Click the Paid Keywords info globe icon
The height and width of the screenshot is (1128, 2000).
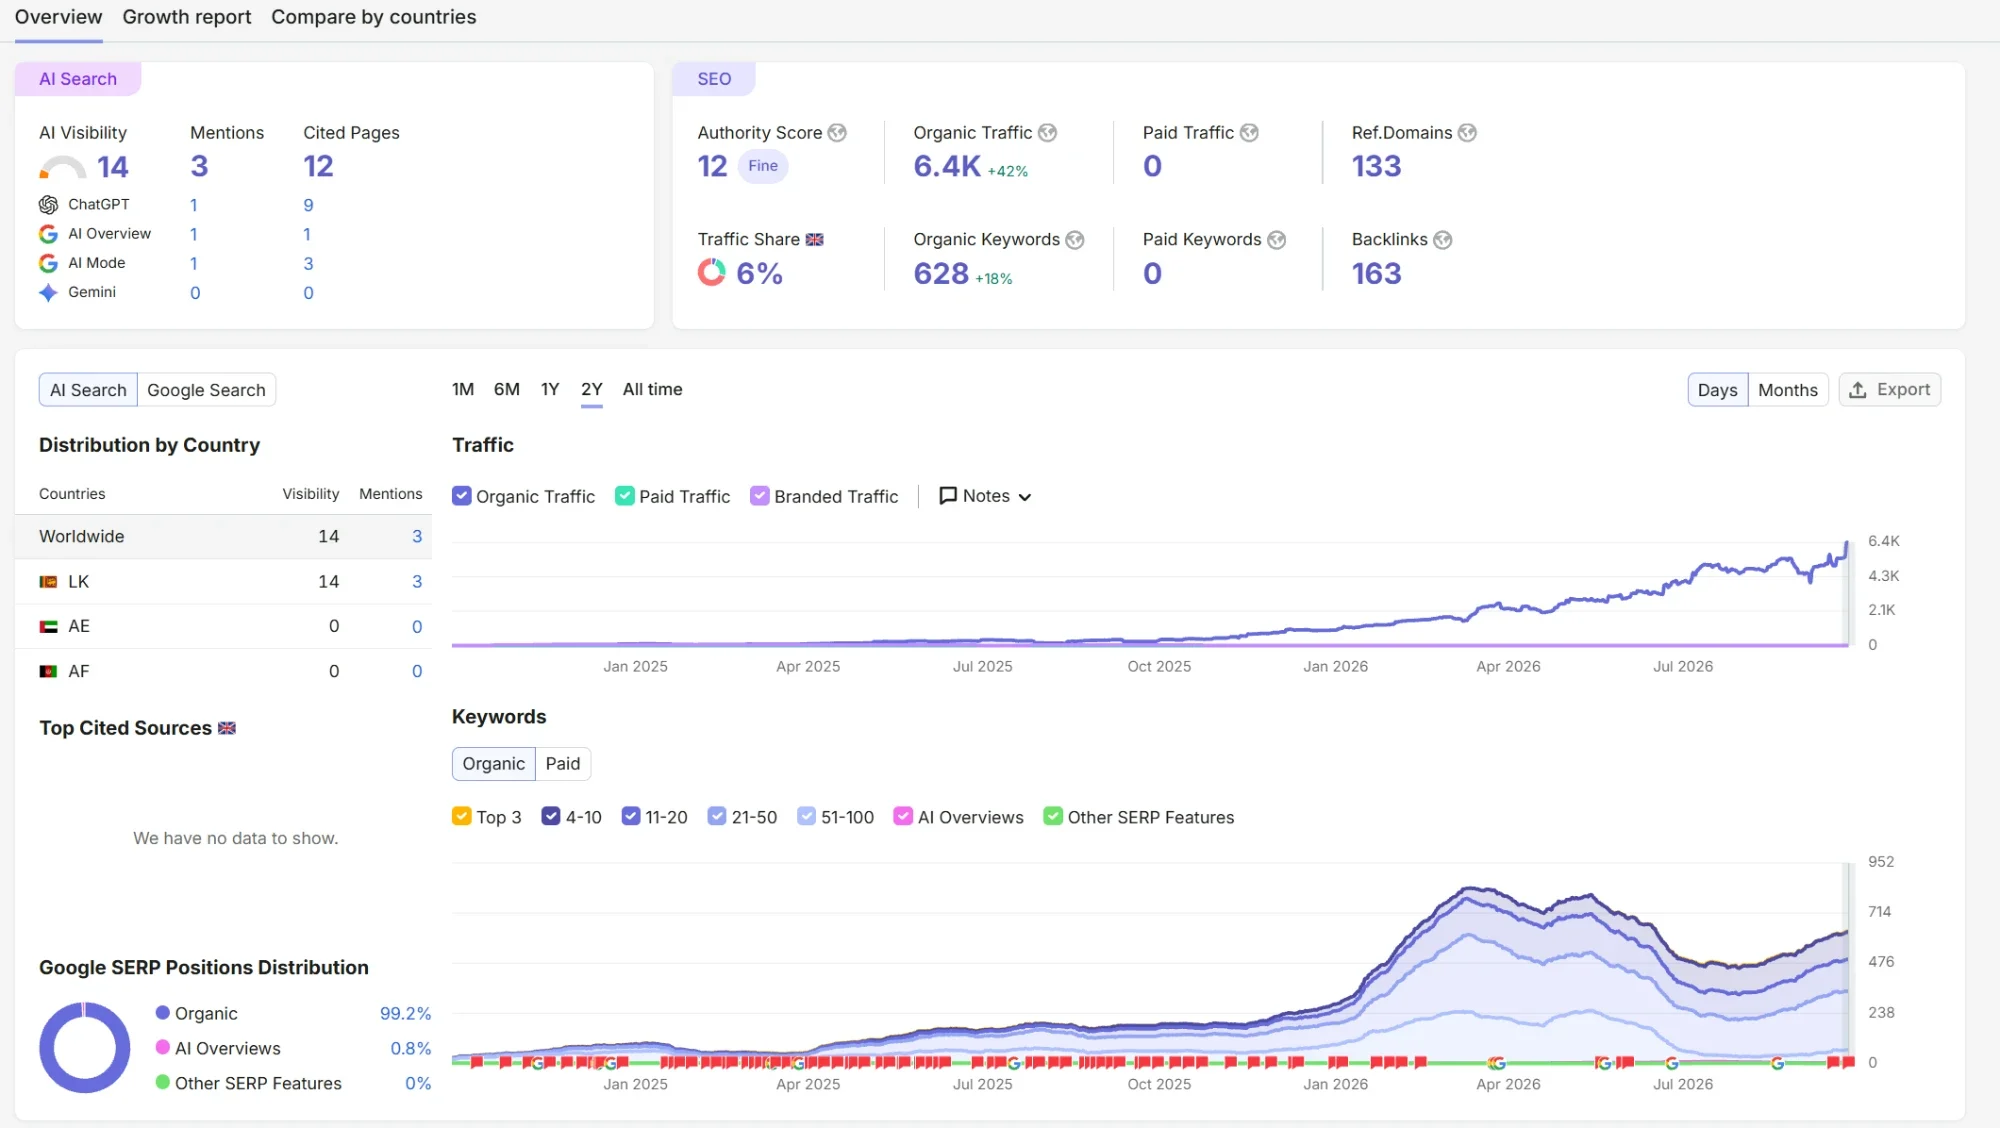click(x=1277, y=240)
